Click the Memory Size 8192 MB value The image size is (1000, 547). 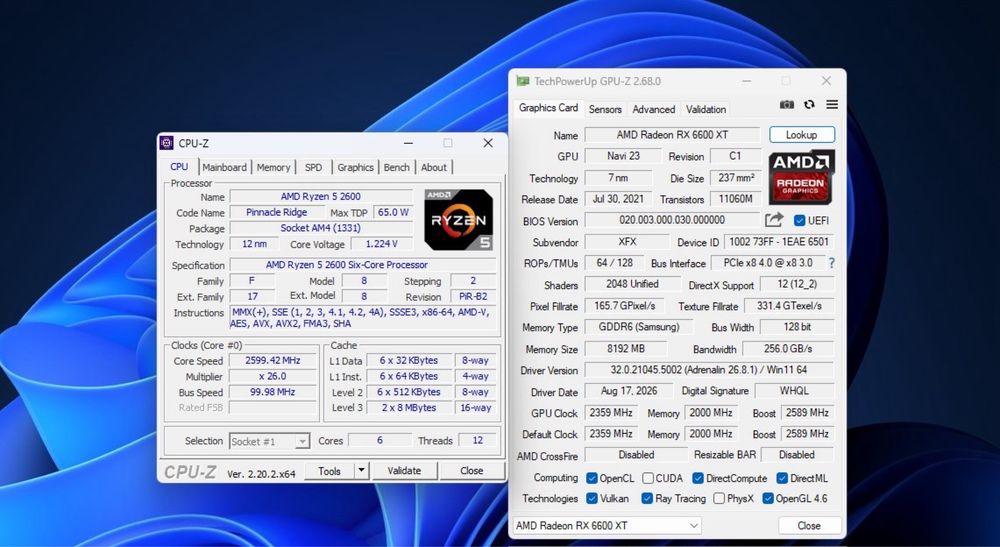point(626,349)
